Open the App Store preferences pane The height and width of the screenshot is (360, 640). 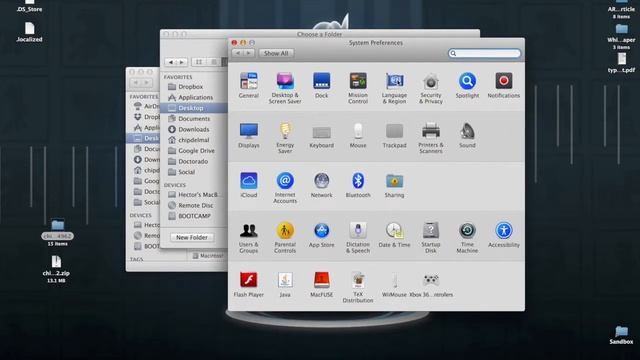point(321,235)
